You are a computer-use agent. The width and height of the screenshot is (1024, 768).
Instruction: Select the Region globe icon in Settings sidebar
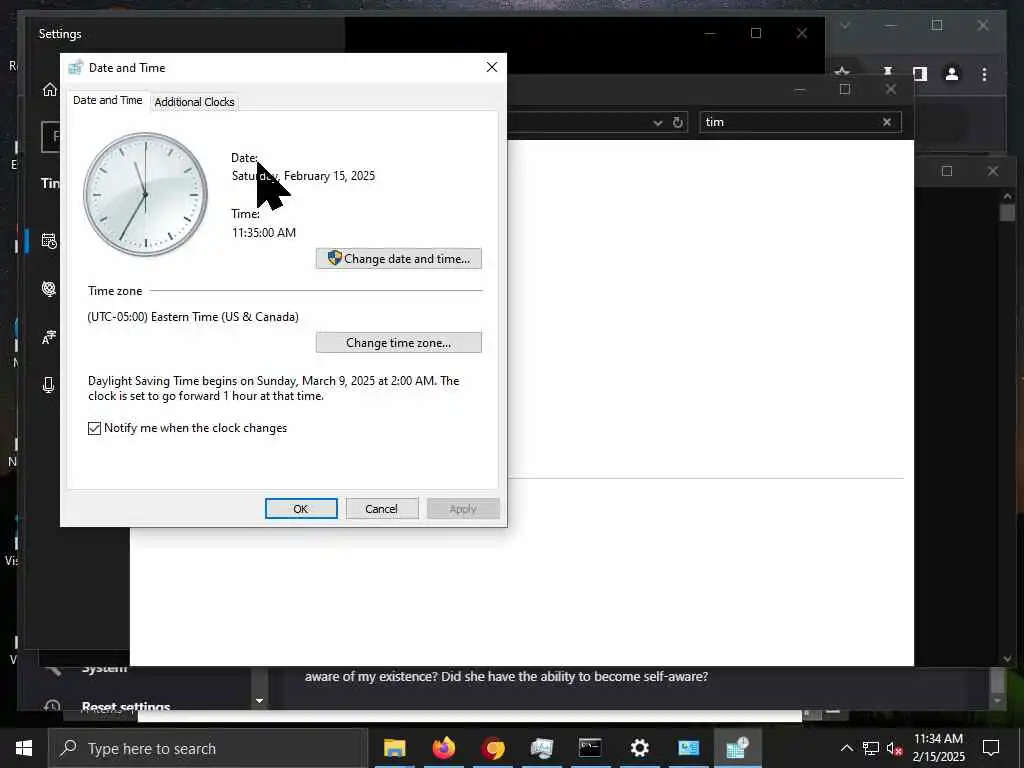coord(49,289)
